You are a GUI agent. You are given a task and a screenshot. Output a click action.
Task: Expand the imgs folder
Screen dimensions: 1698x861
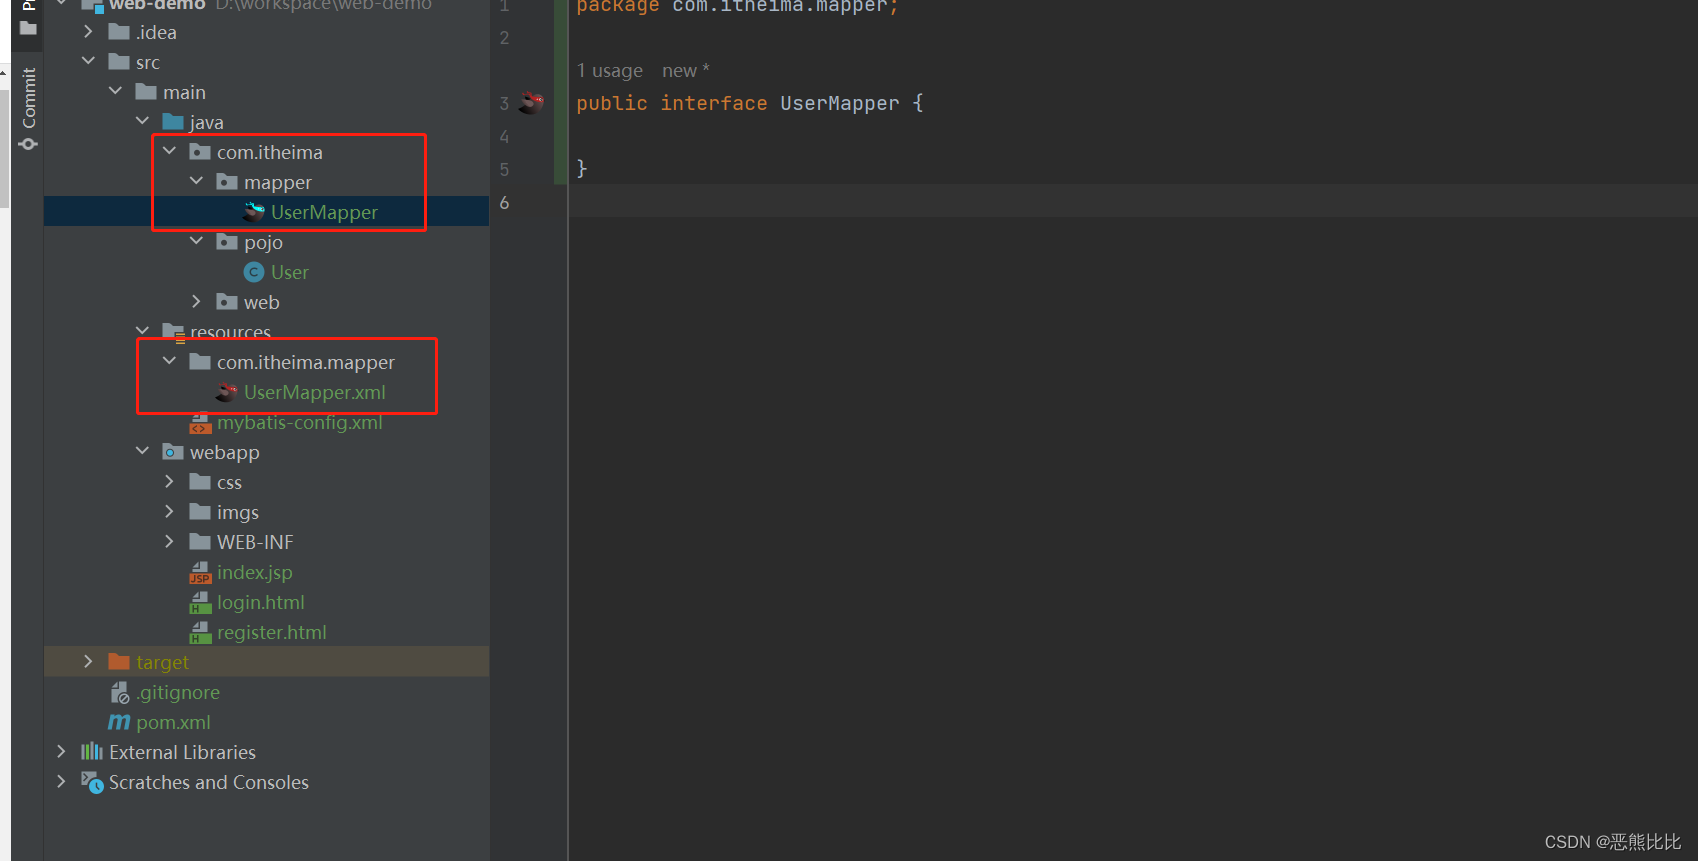[169, 512]
